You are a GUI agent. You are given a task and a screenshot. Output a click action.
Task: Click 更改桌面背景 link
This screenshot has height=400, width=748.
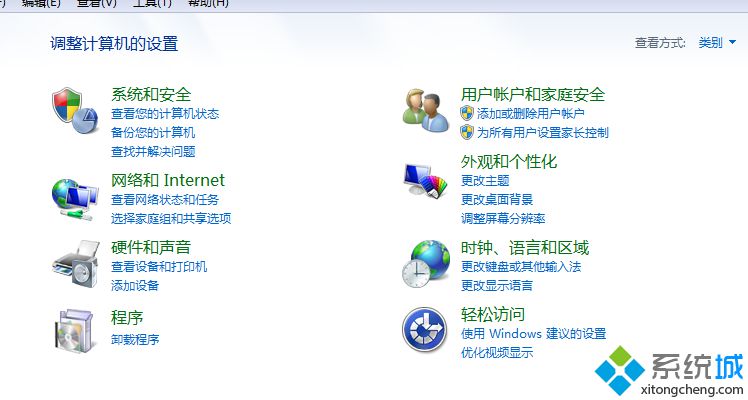[497, 199]
